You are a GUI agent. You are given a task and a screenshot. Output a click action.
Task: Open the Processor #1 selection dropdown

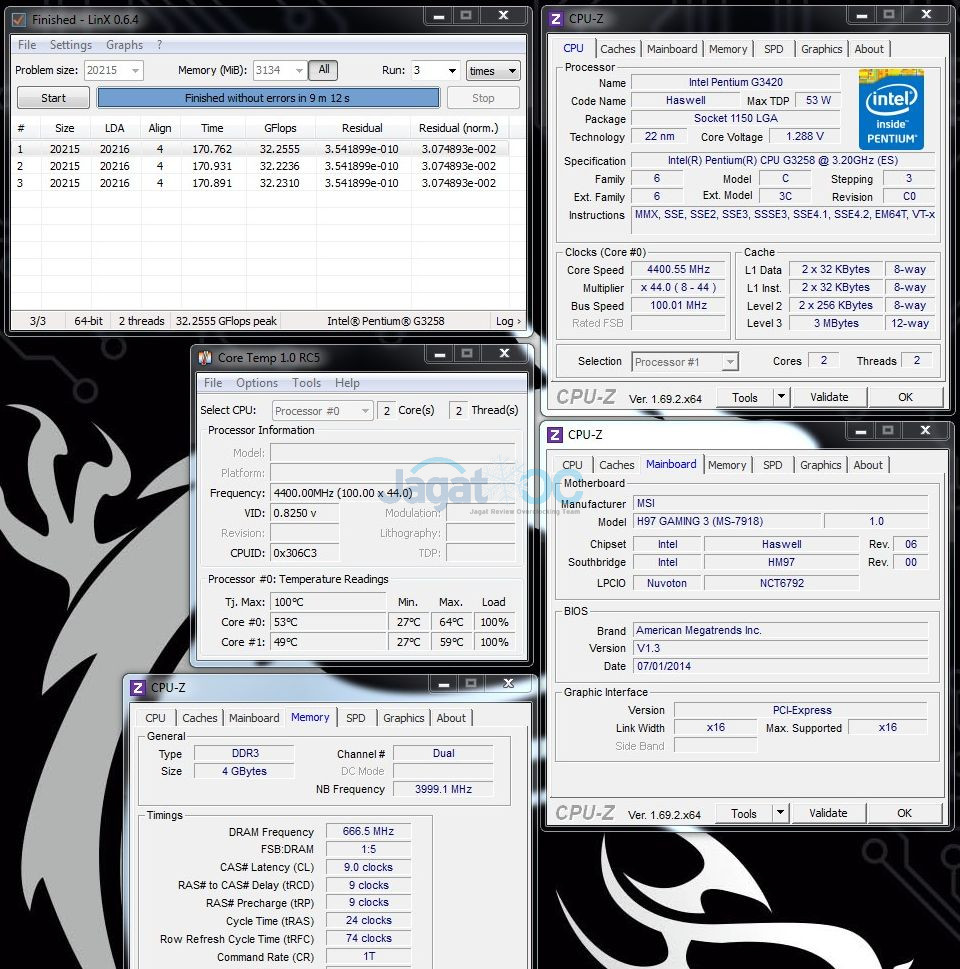point(729,362)
